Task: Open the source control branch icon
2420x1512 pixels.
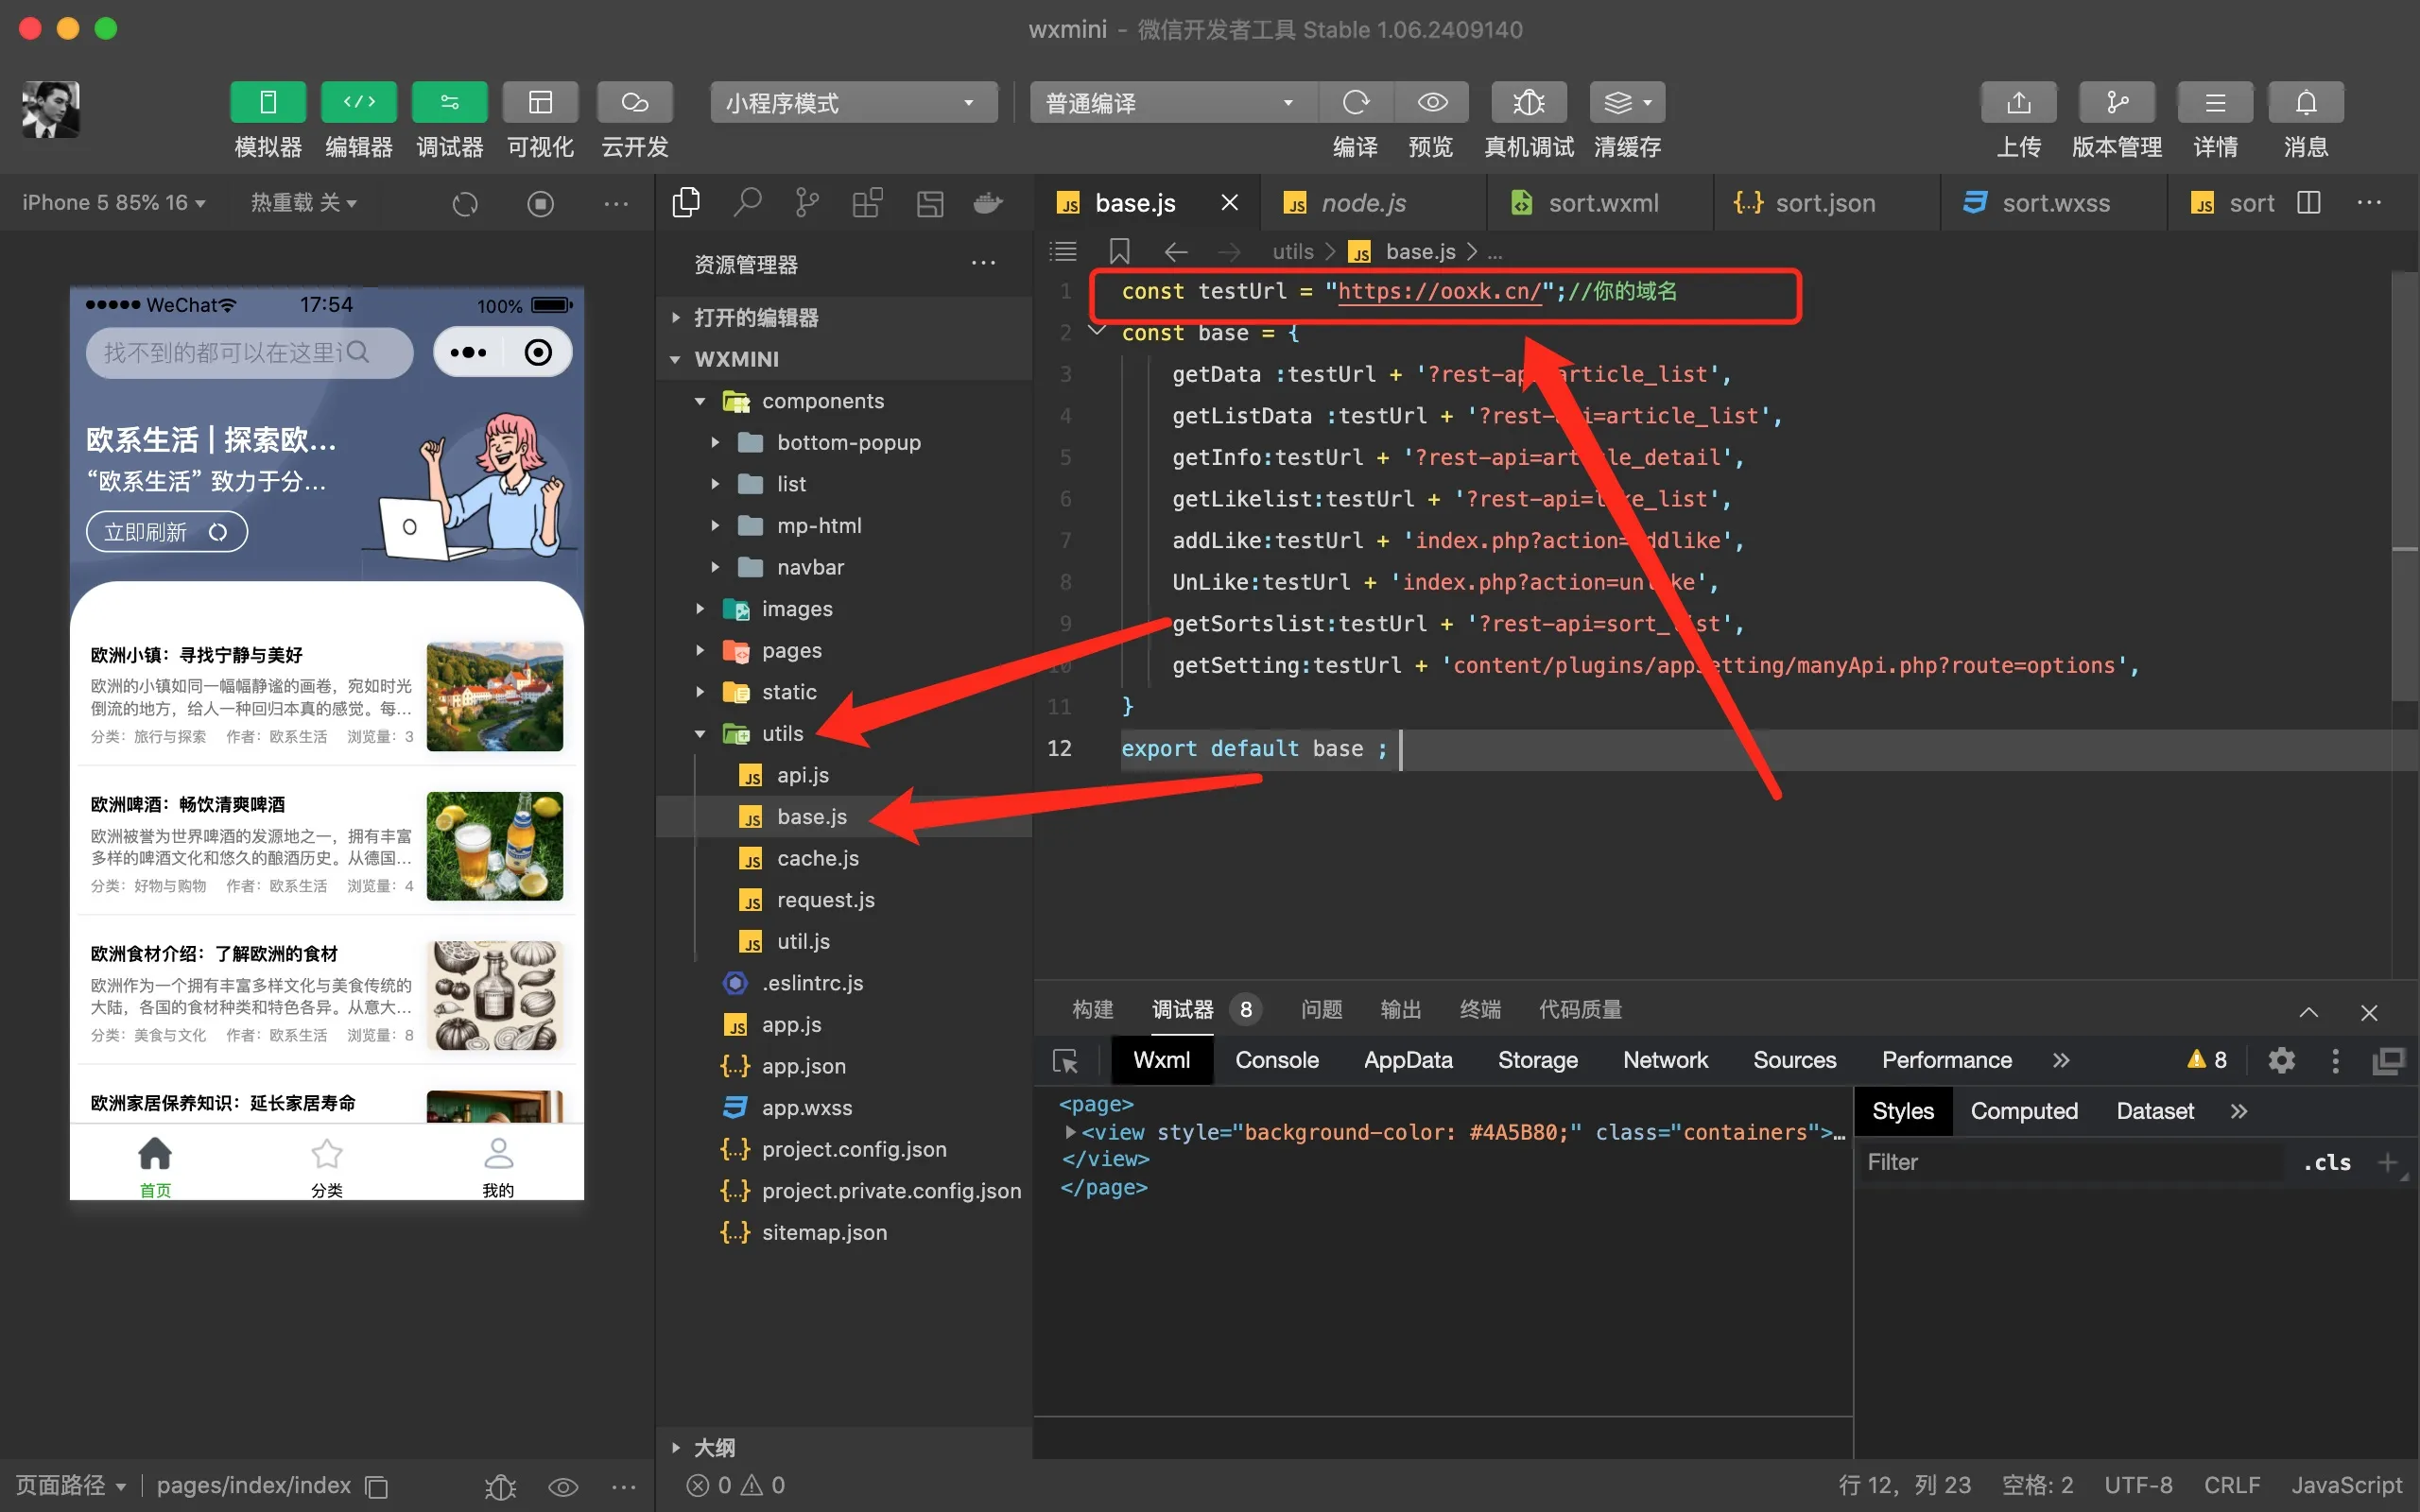Action: [806, 203]
